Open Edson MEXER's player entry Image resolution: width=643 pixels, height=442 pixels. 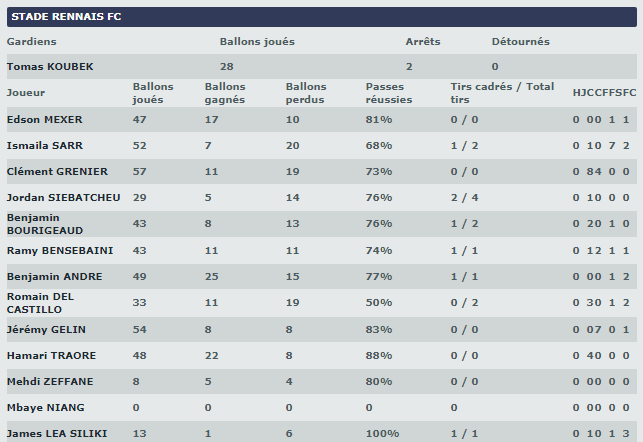(45, 120)
